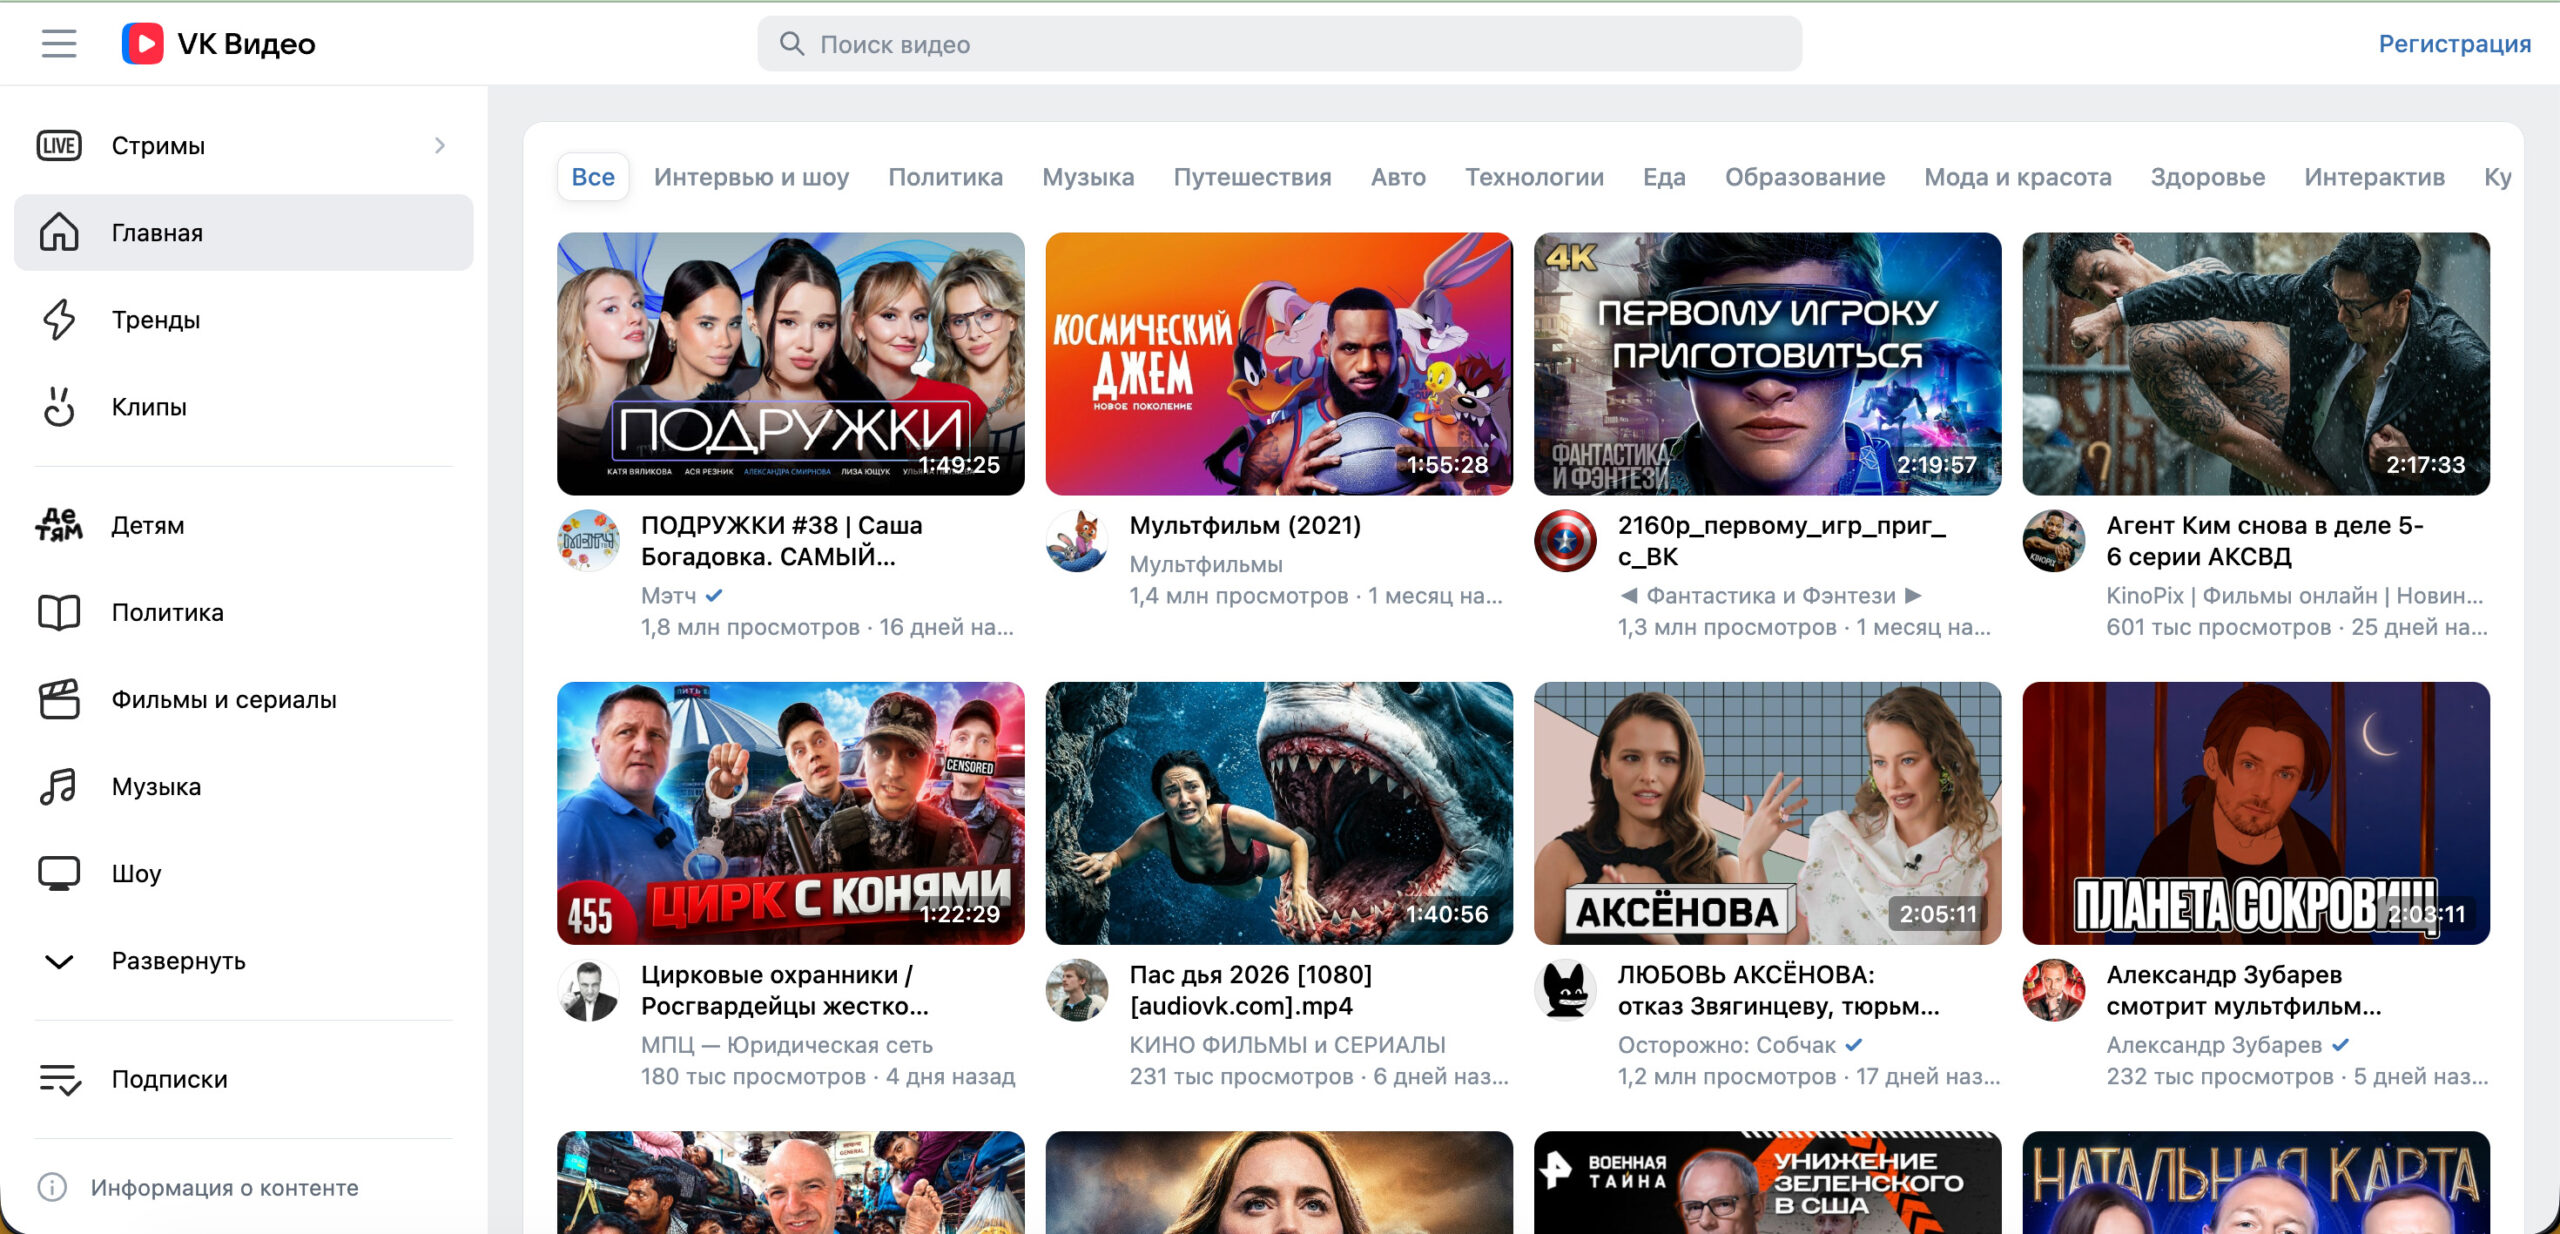Image resolution: width=2560 pixels, height=1234 pixels.
Task: Click the Фильмы и сериалы clapperboard icon
Action: tap(59, 699)
